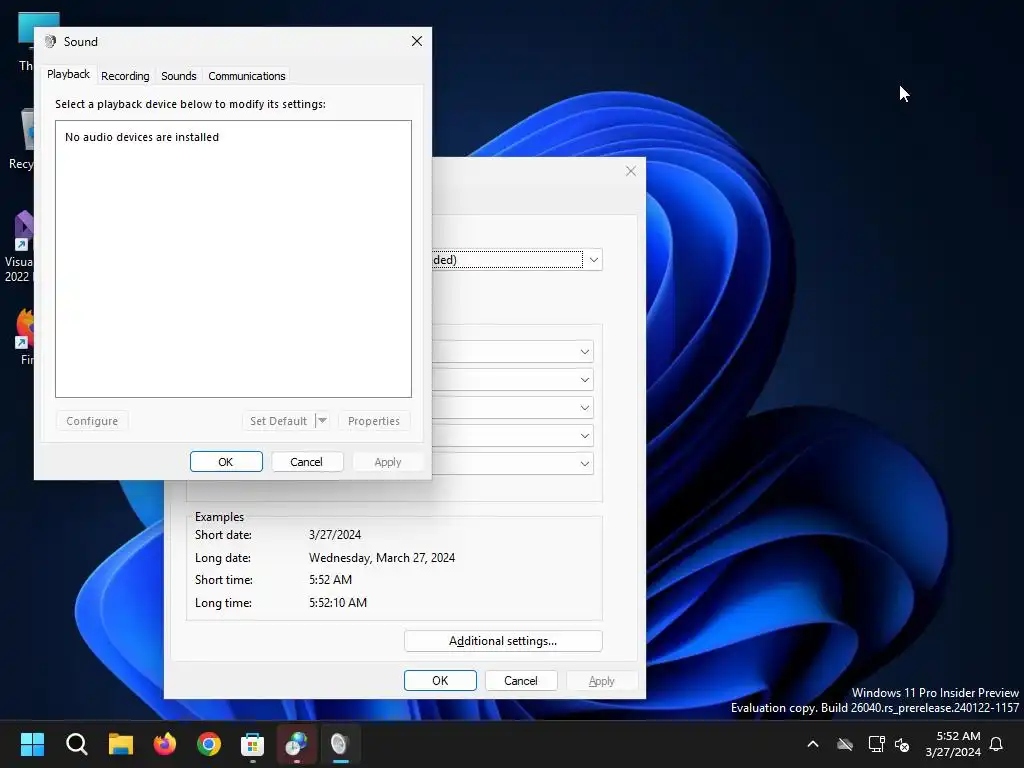This screenshot has height=768, width=1024.
Task: Click the network display tray icon
Action: (876, 744)
